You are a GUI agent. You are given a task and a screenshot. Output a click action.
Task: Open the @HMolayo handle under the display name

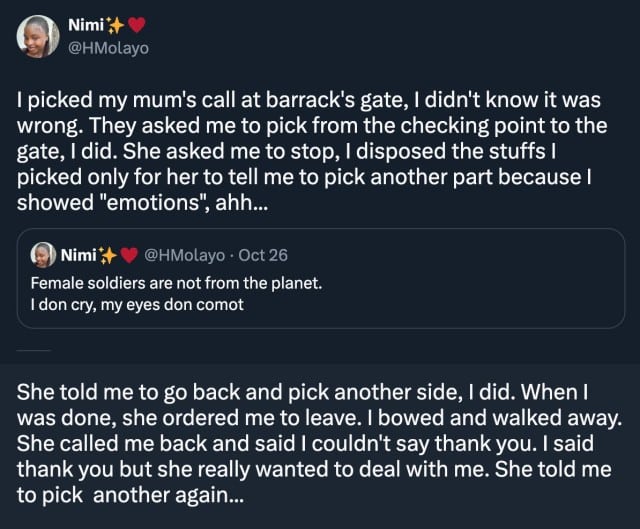(107, 47)
